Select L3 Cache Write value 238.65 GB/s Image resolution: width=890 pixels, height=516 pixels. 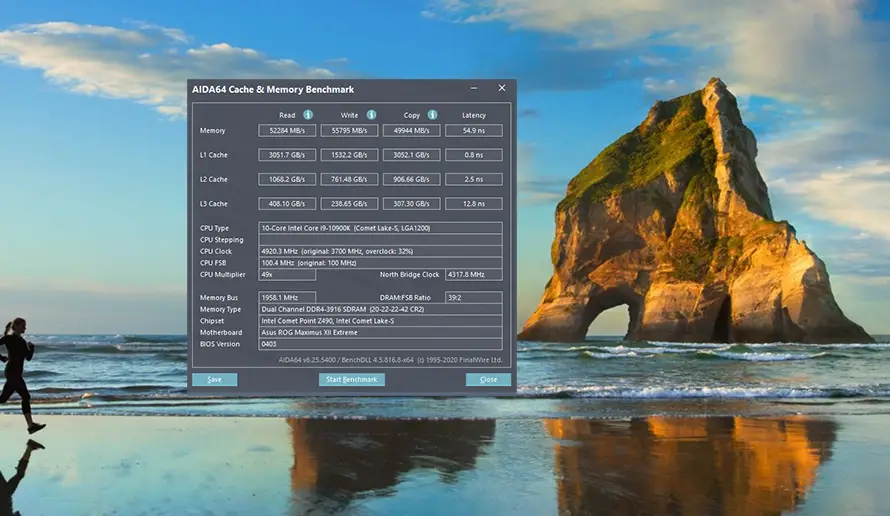[x=349, y=204]
